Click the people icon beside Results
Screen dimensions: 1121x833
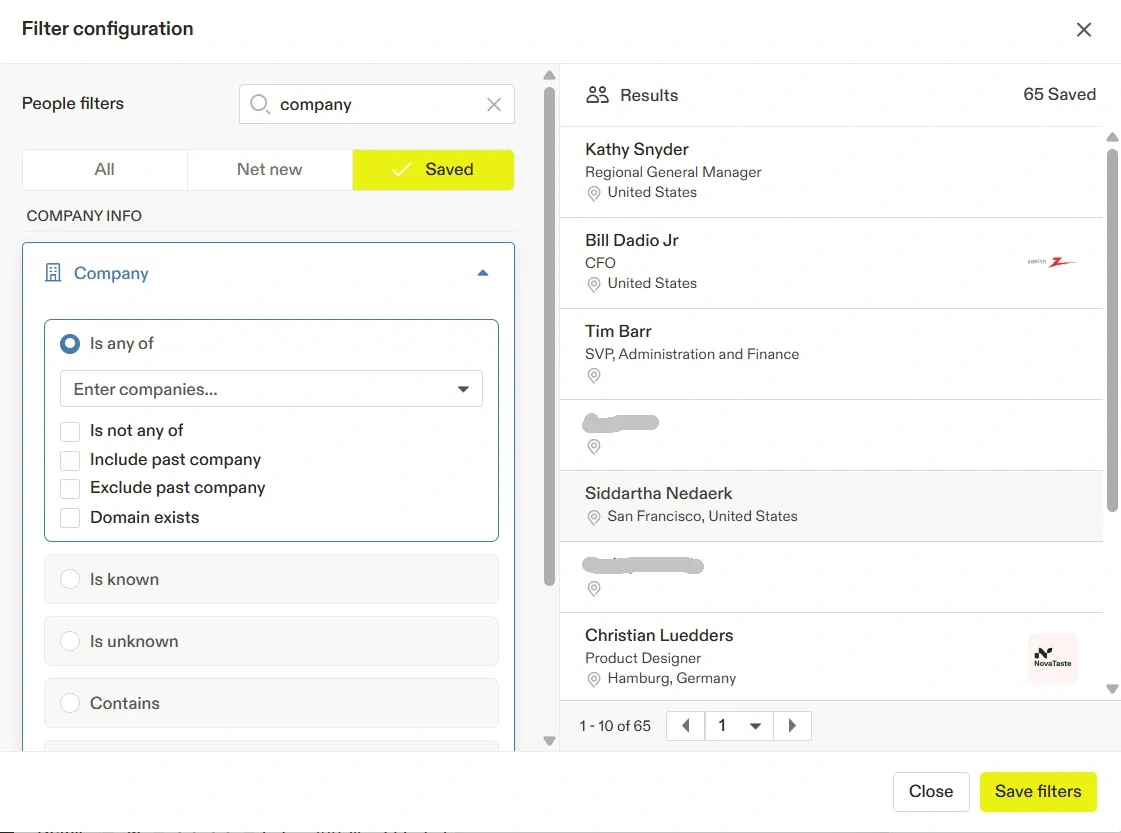point(598,95)
